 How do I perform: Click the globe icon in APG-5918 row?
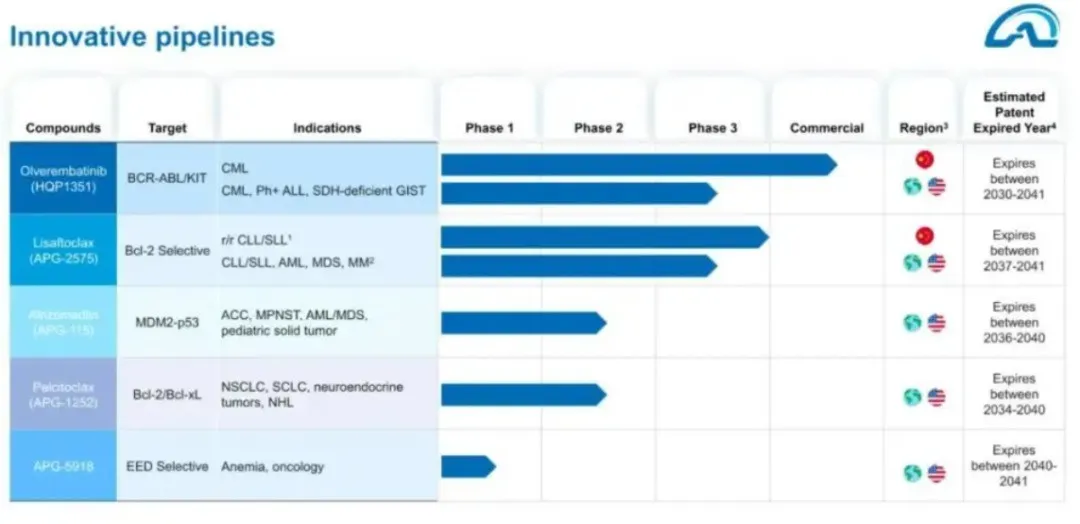coord(912,473)
